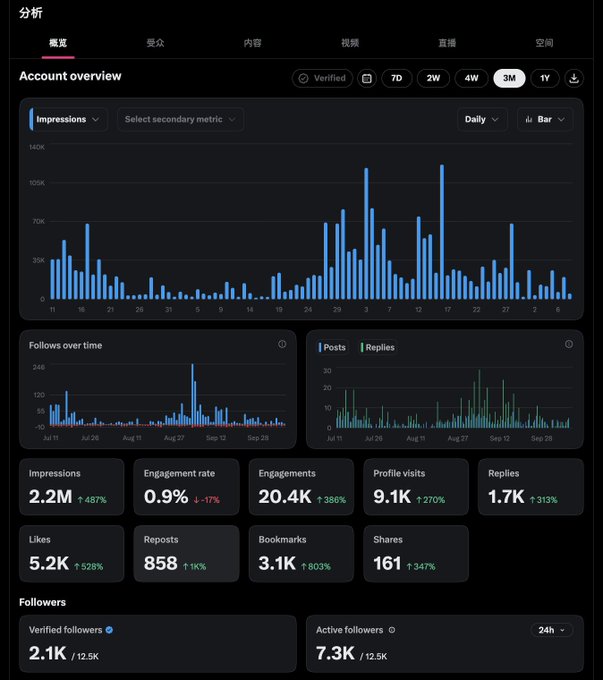Image resolution: width=603 pixels, height=680 pixels.
Task: Click the 分析 page title
Action: pyautogui.click(x=31, y=13)
